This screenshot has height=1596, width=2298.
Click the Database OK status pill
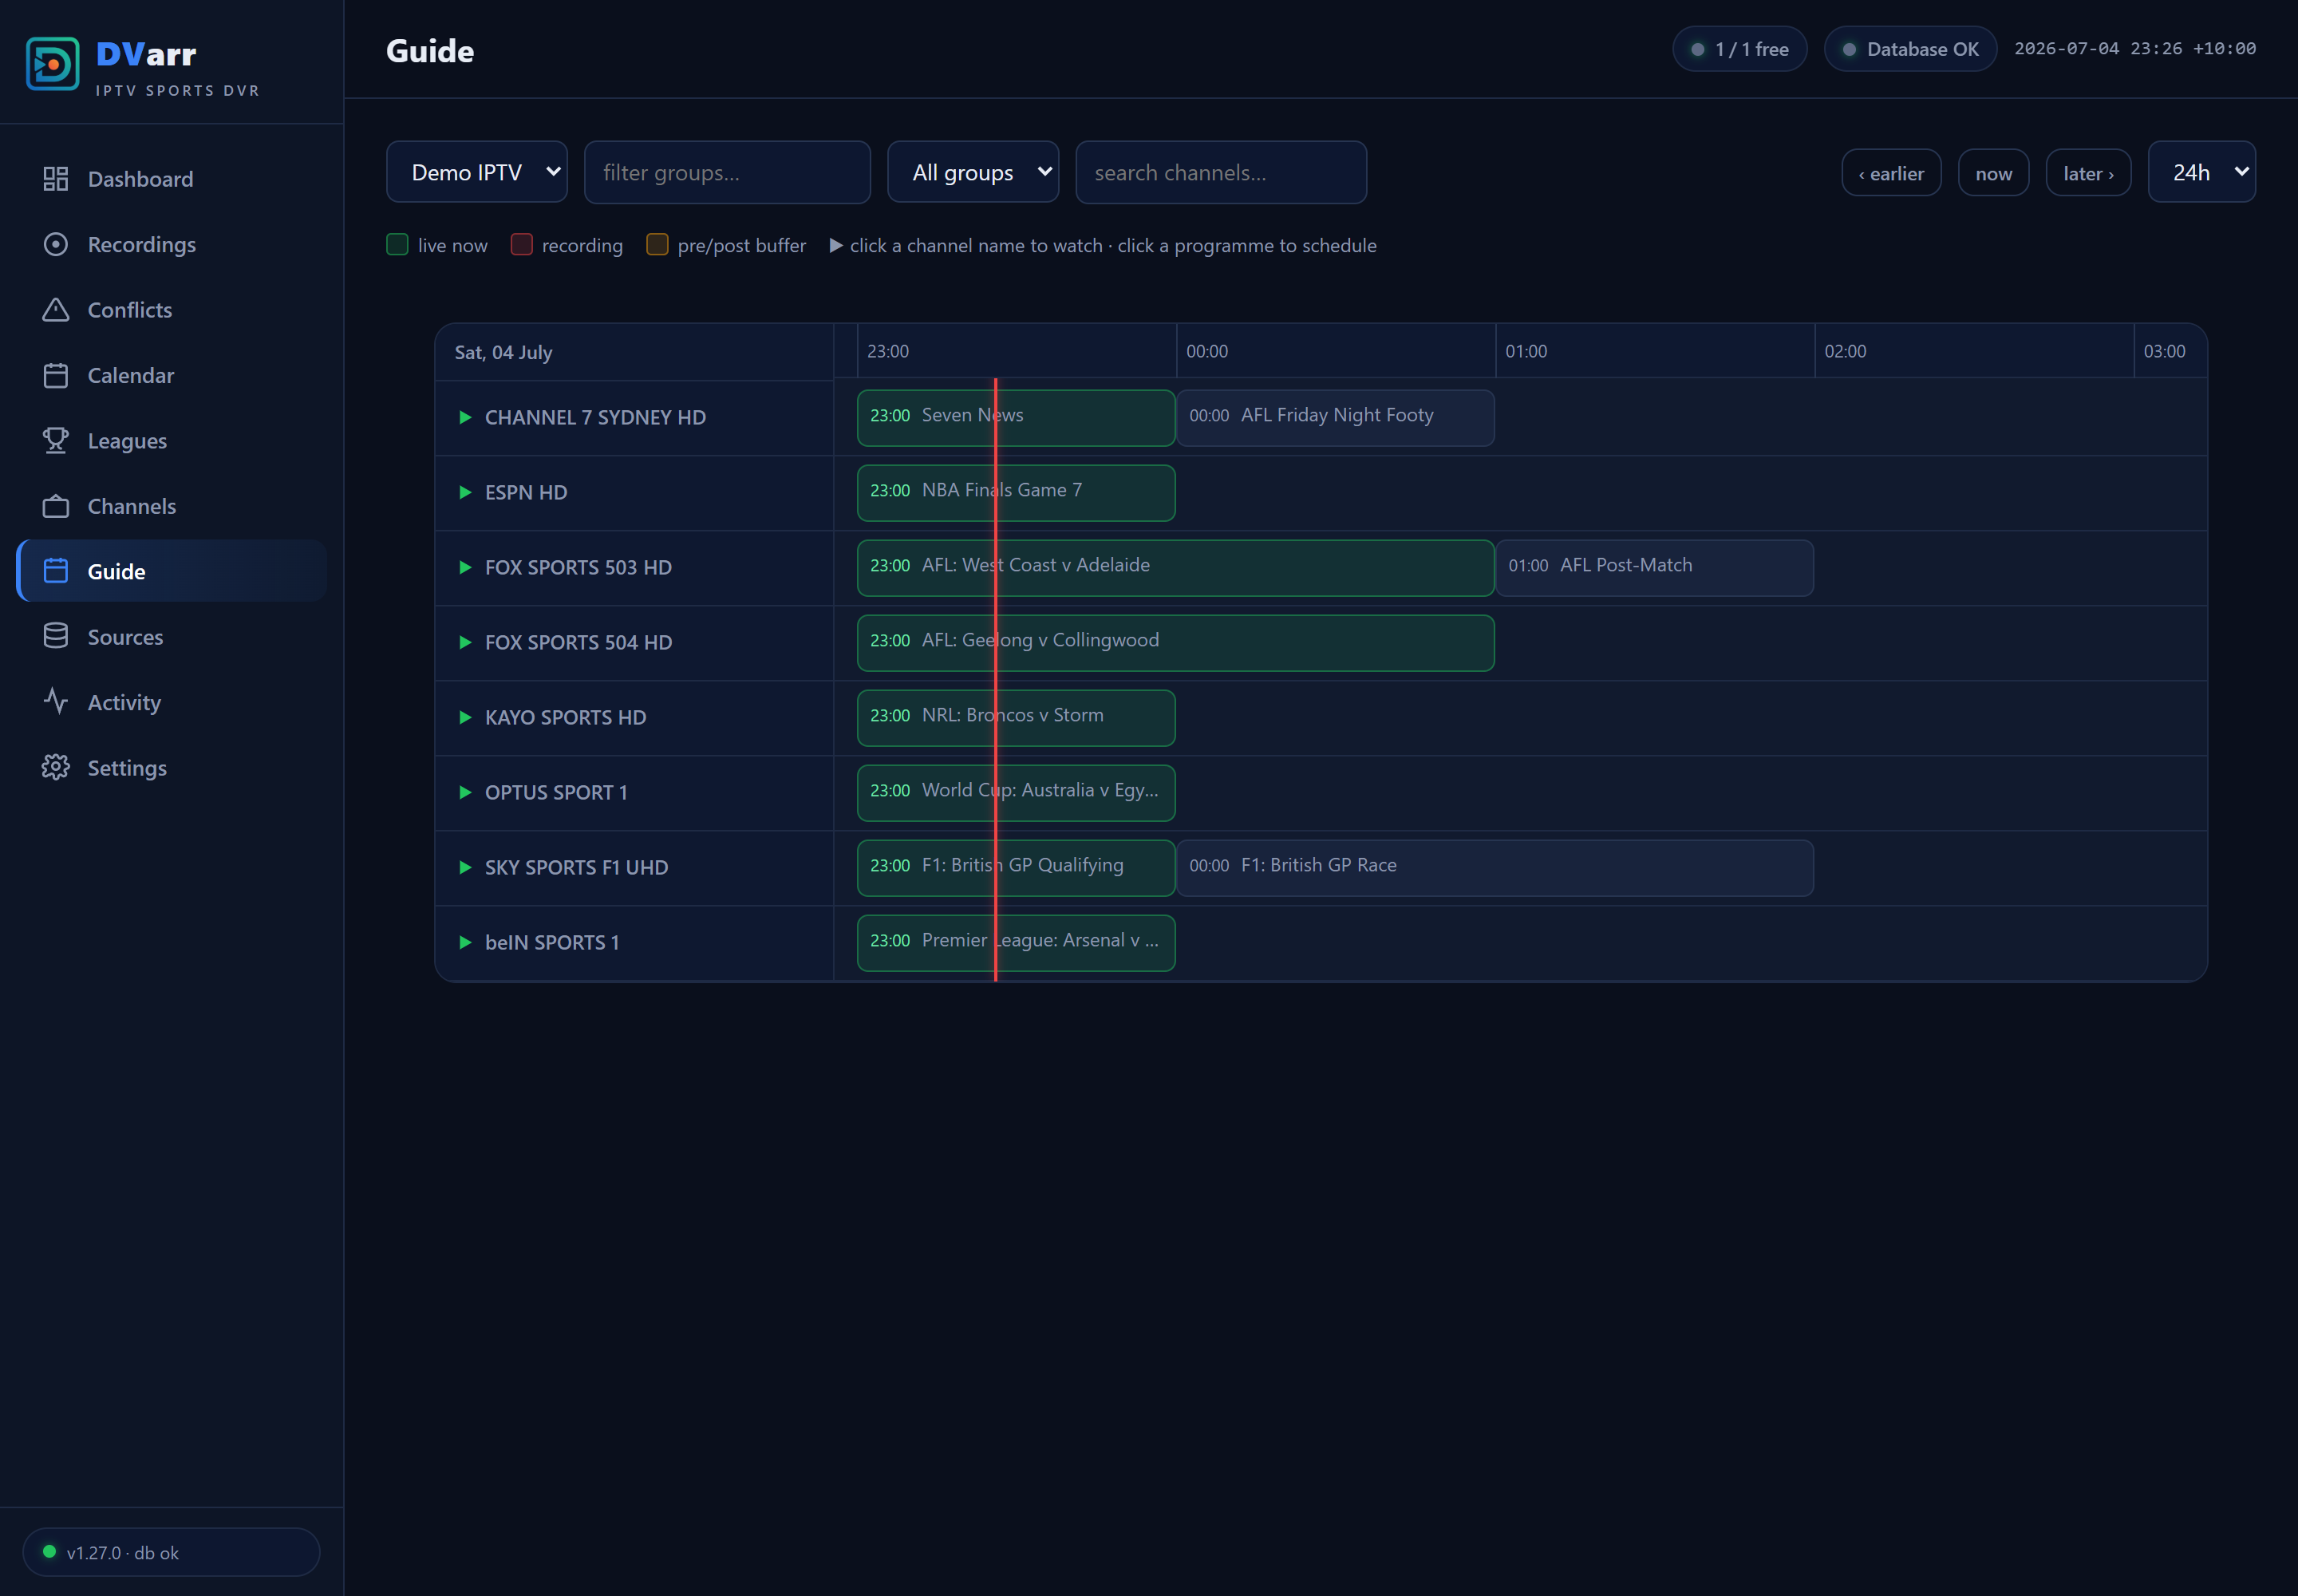[1910, 49]
